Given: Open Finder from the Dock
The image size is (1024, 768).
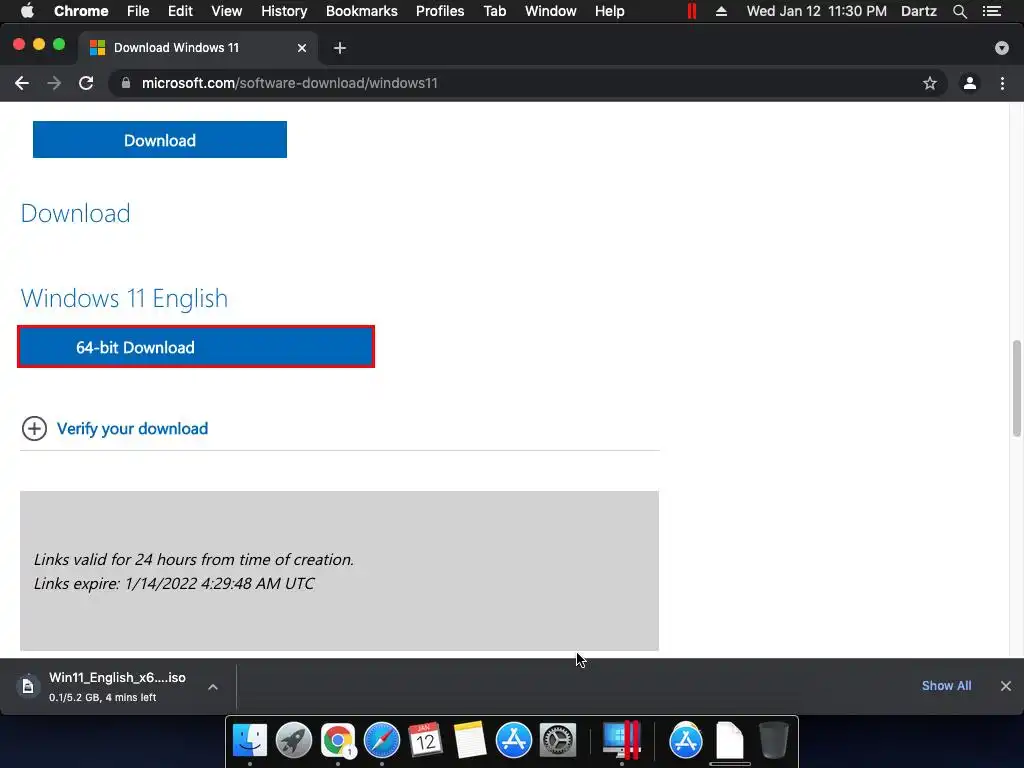Looking at the screenshot, I should pyautogui.click(x=249, y=740).
